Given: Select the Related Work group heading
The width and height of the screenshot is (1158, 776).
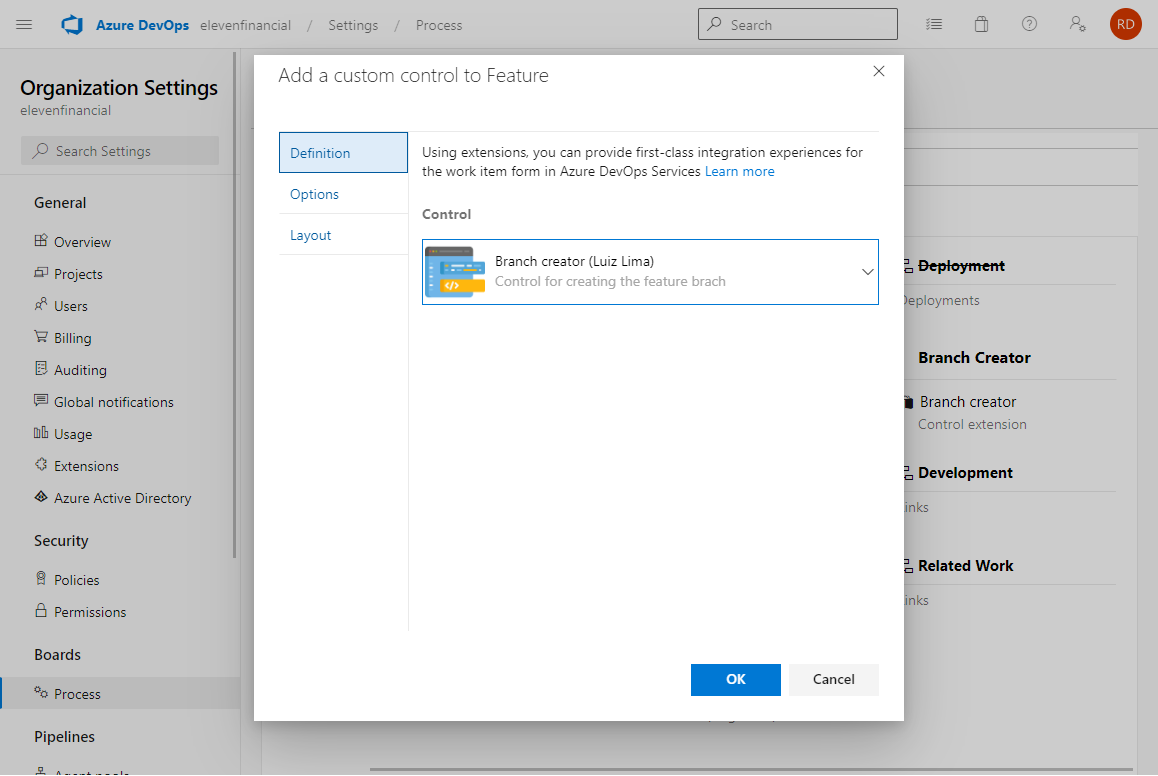Looking at the screenshot, I should 965,566.
